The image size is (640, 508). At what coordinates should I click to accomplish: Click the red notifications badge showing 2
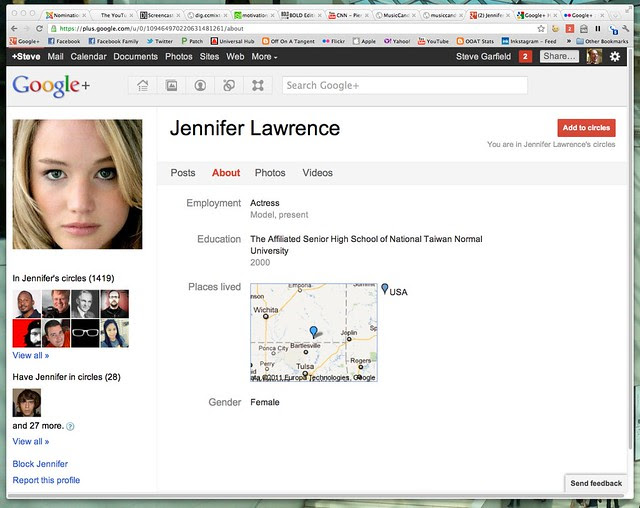525,56
